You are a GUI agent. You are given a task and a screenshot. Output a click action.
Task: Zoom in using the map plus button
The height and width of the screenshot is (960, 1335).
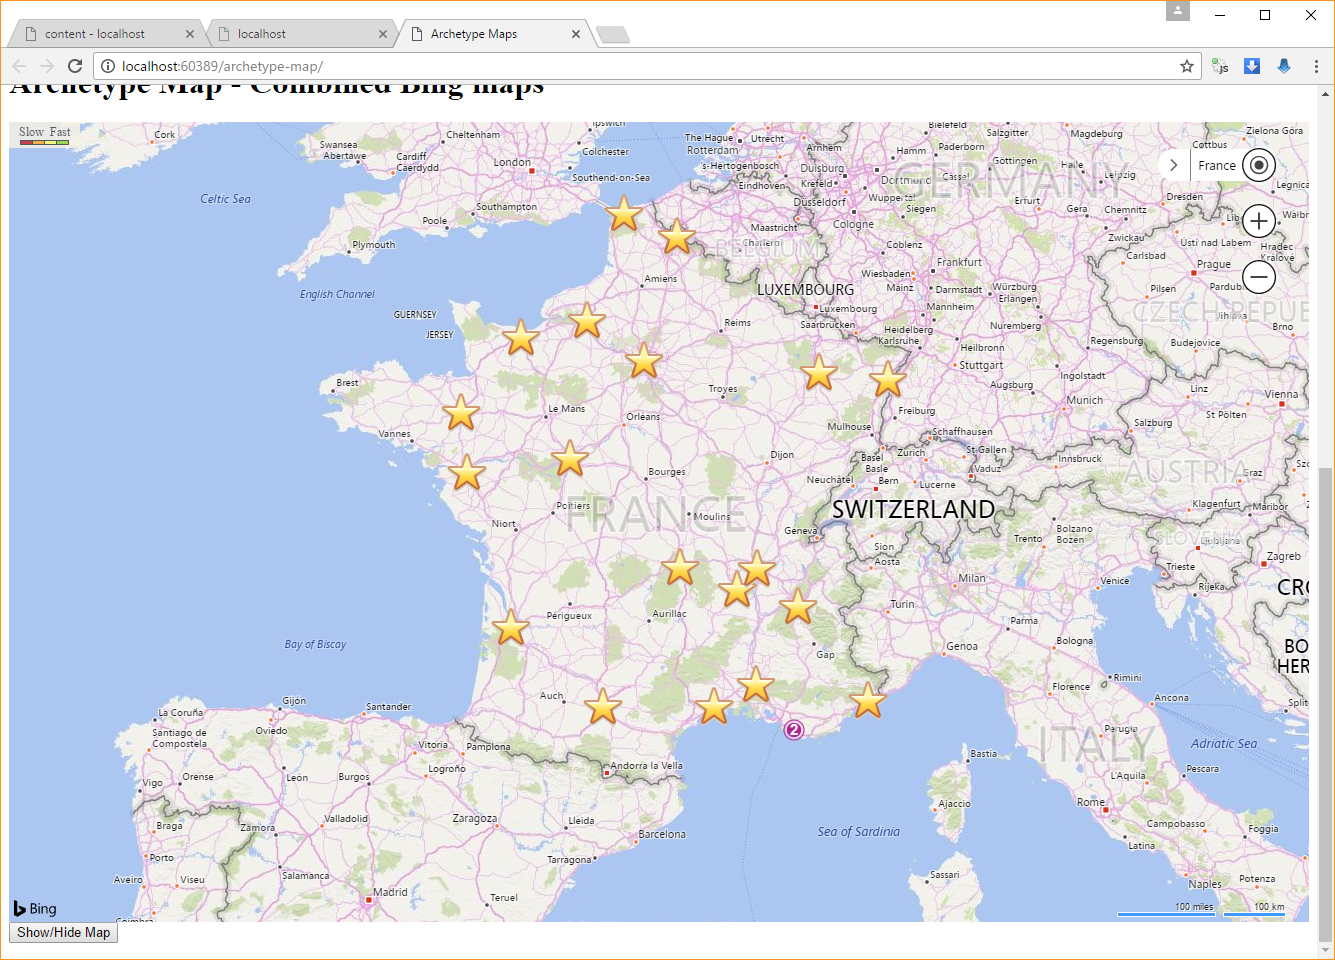[1259, 221]
